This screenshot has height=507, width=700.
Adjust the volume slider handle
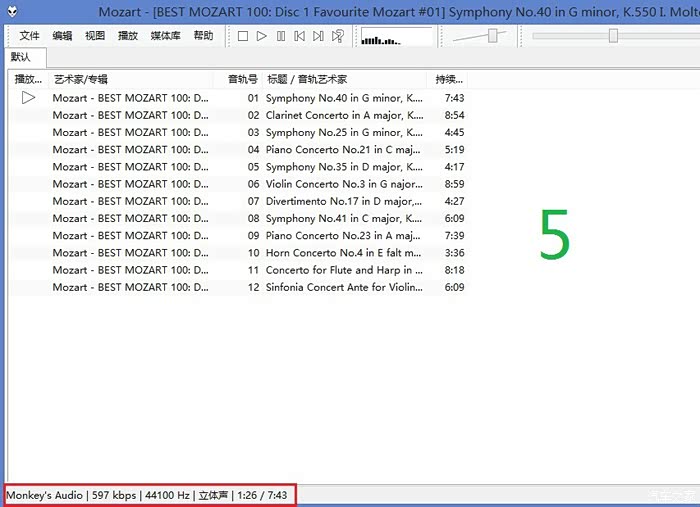click(492, 36)
